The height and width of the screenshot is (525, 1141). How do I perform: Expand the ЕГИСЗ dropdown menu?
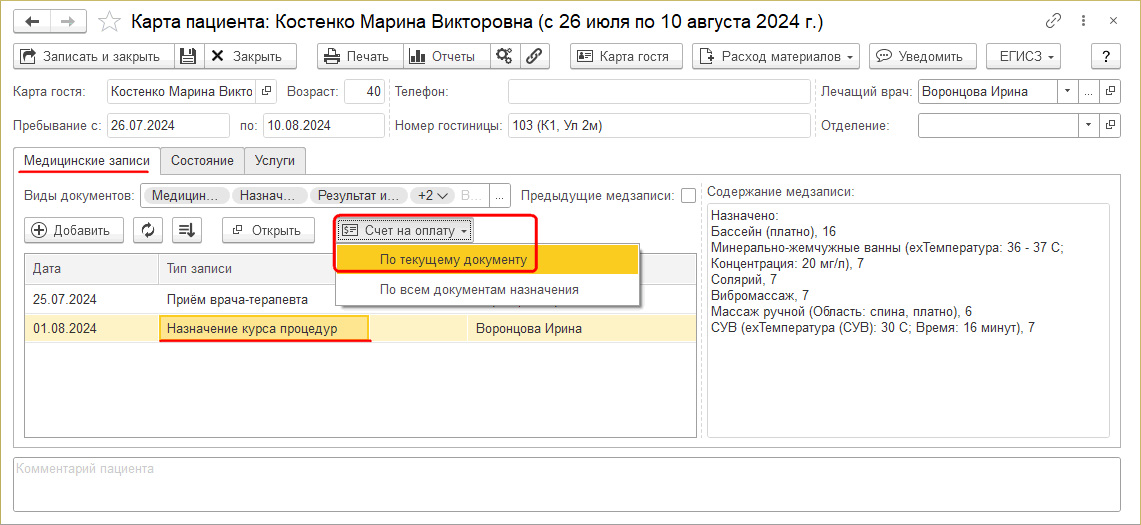pos(1024,56)
